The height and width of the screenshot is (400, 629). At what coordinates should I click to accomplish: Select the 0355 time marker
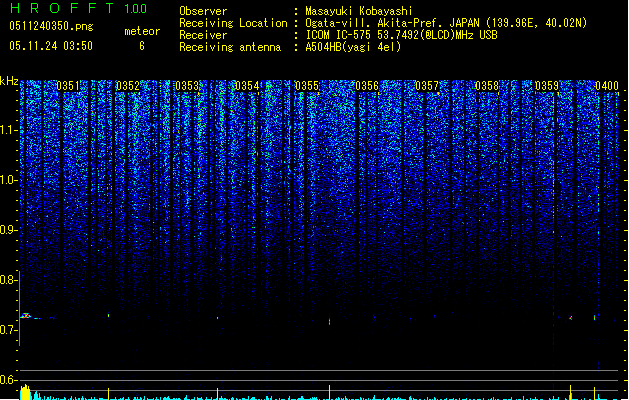(307, 86)
